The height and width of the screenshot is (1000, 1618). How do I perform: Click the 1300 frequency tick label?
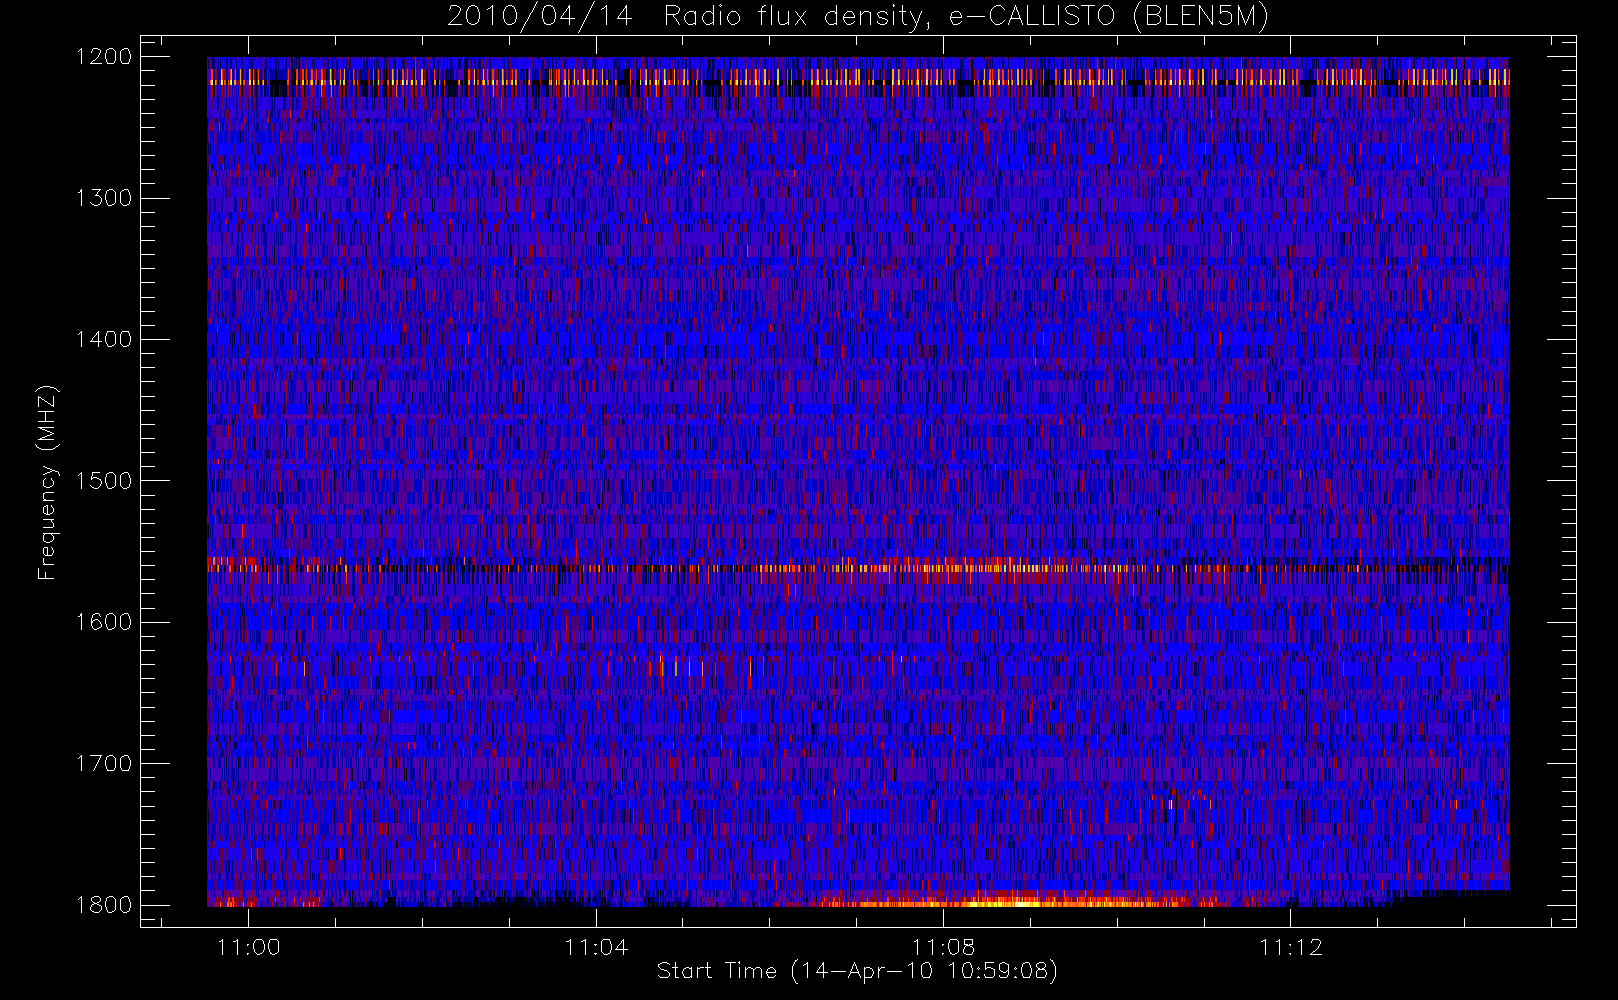pyautogui.click(x=104, y=198)
